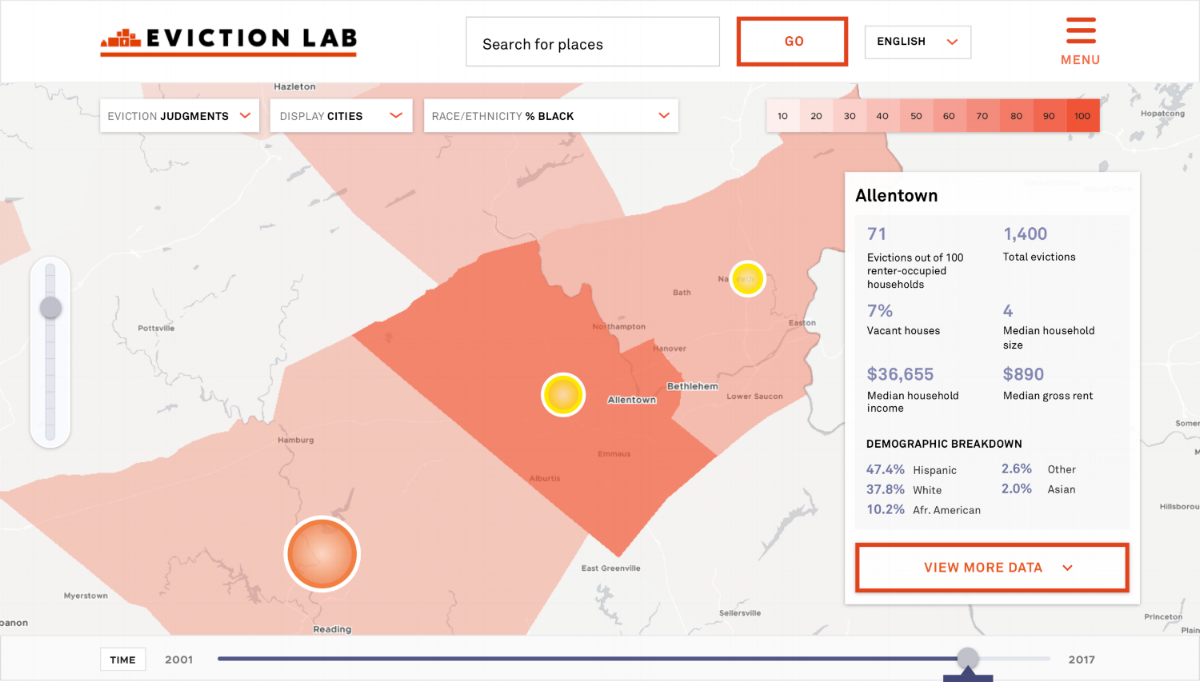The height and width of the screenshot is (682, 1200).
Task: Select legend swatch 60
Action: 950,116
